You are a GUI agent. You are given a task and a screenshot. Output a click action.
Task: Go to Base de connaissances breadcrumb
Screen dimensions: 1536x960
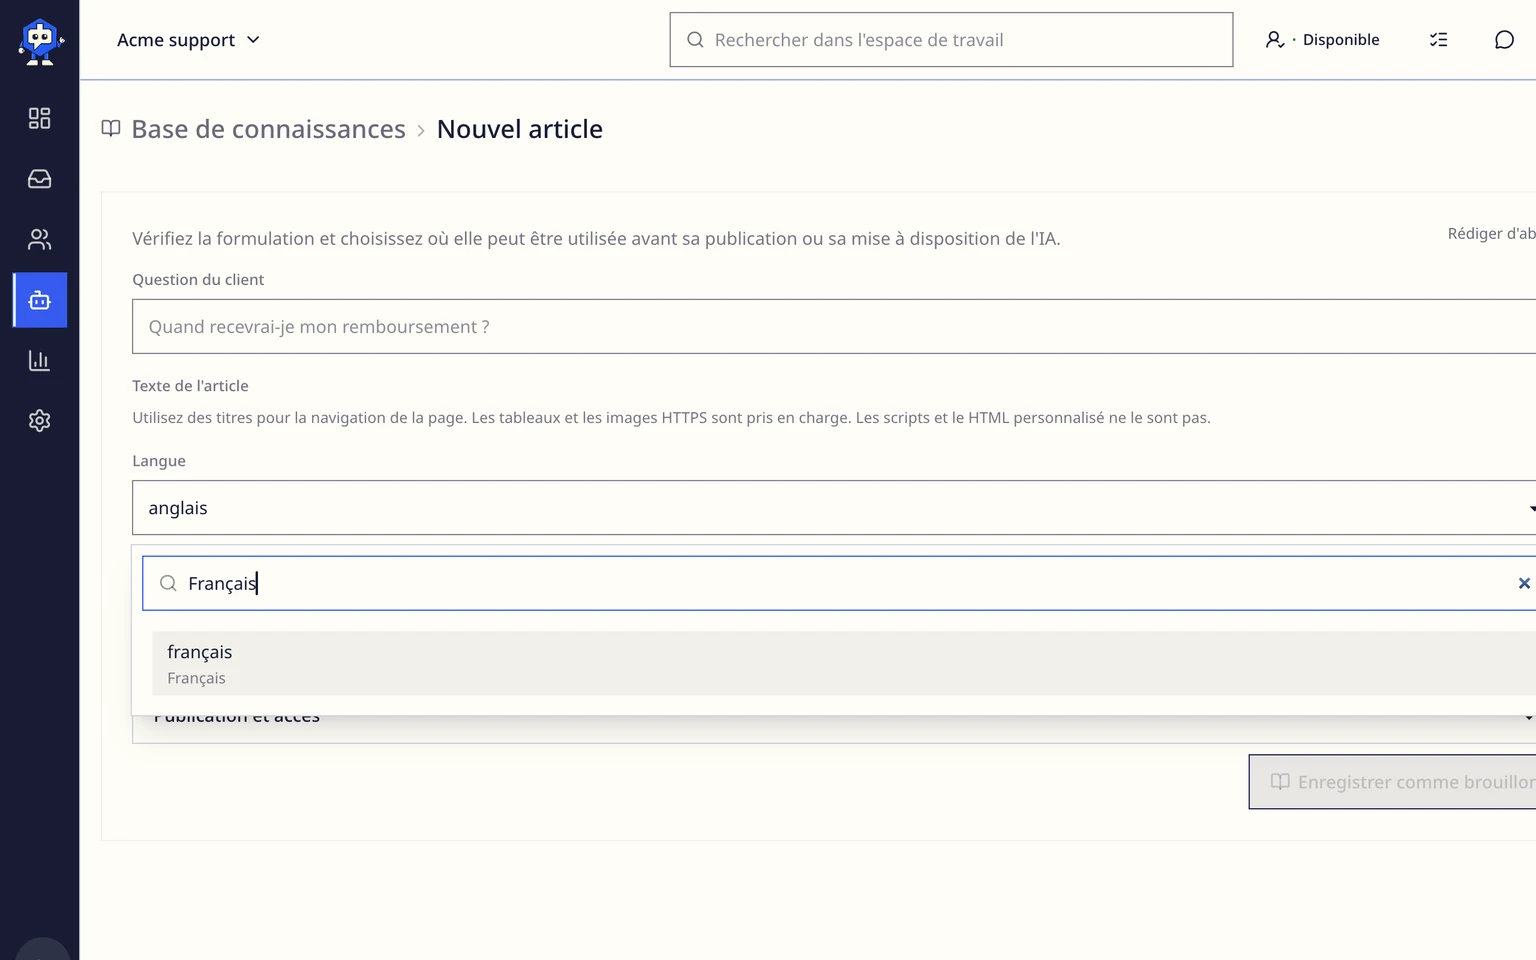[268, 129]
